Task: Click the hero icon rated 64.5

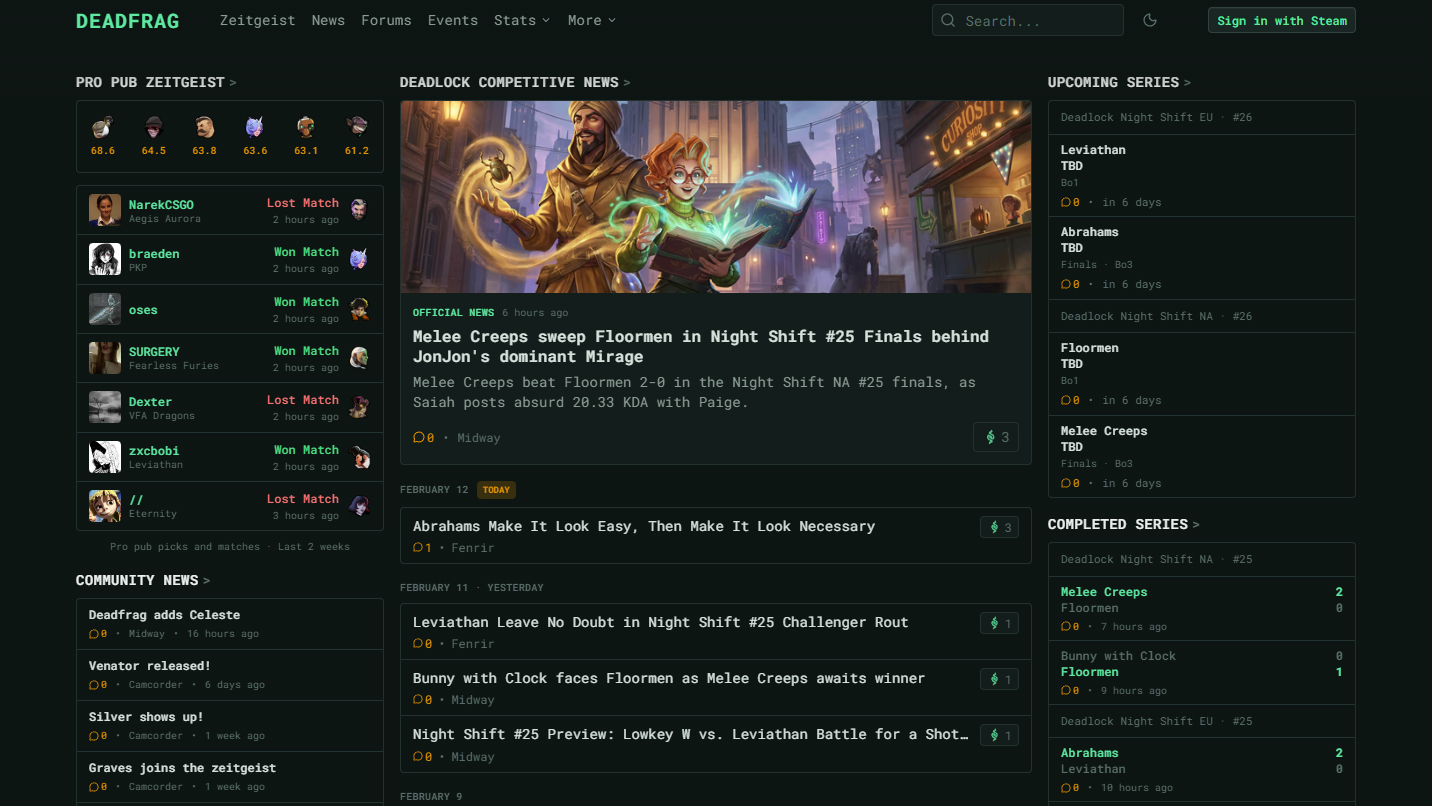Action: tap(153, 127)
